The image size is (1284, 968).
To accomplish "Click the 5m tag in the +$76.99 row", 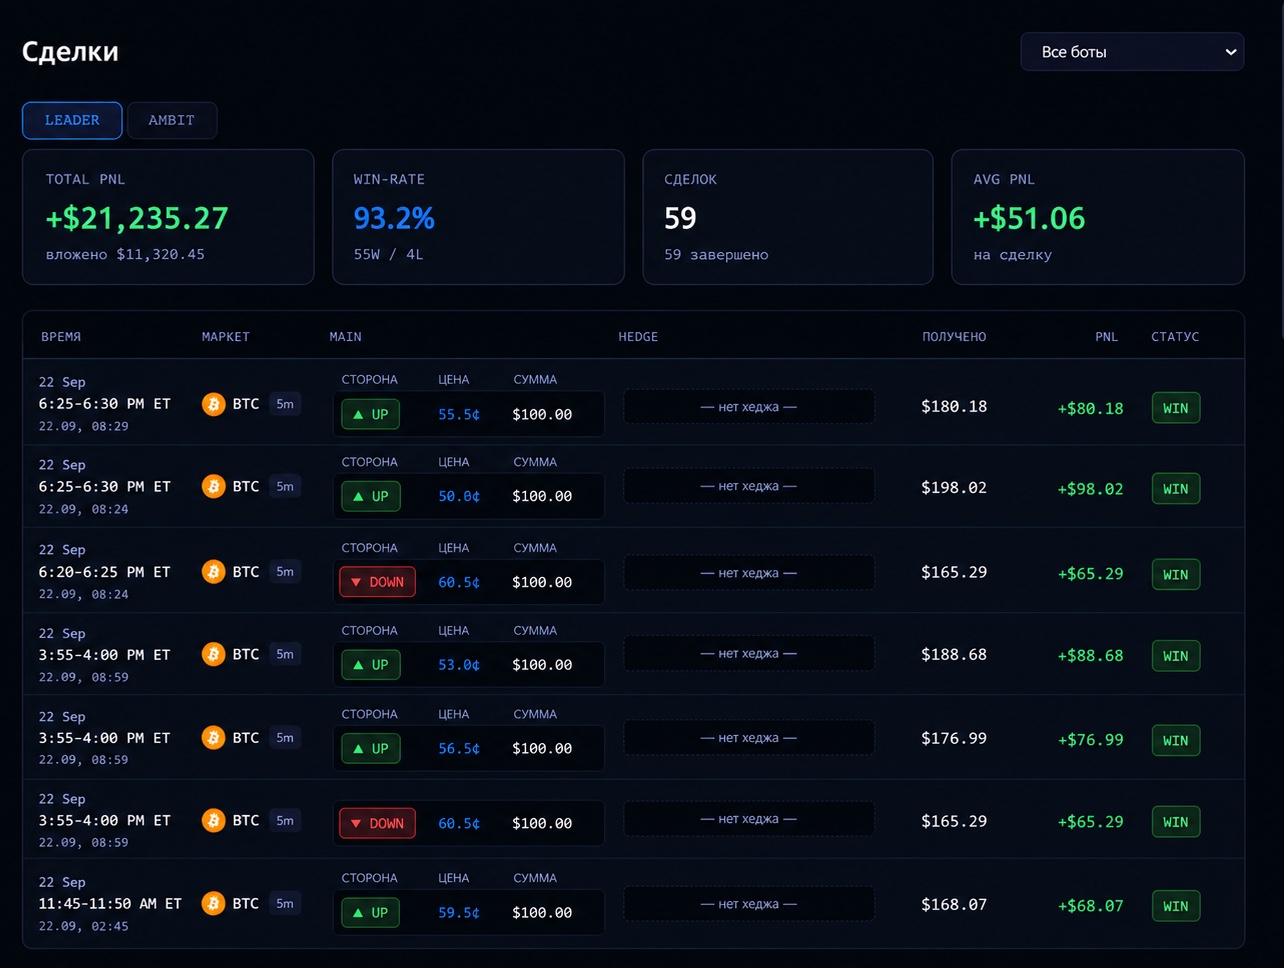I will [285, 738].
